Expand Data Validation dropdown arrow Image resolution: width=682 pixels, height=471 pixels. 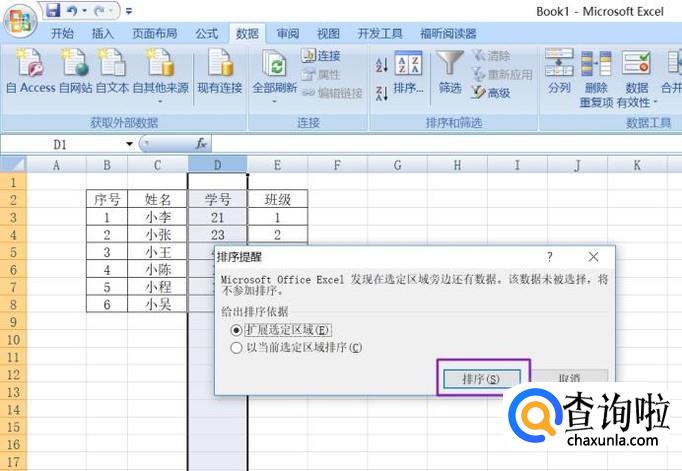pyautogui.click(x=655, y=103)
